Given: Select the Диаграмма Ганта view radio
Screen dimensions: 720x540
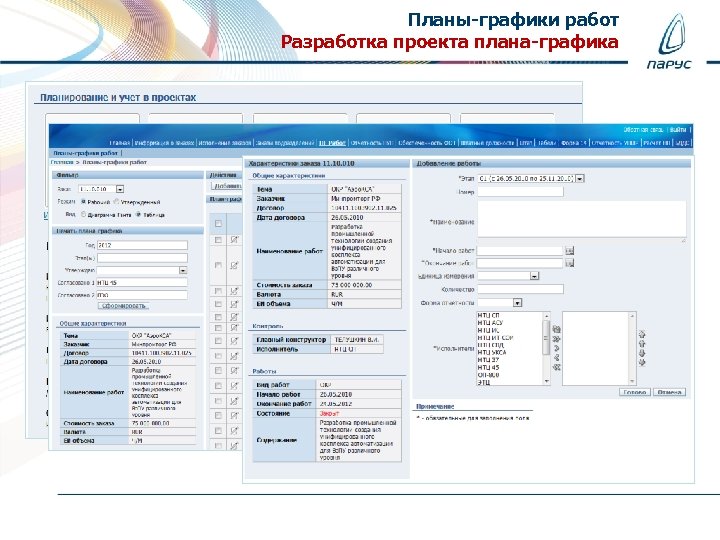Looking at the screenshot, I should tap(84, 214).
